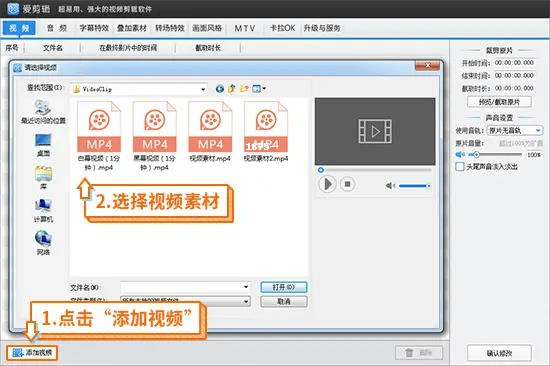
Task: Switch to the 转场特效 tab
Action: pyautogui.click(x=170, y=28)
